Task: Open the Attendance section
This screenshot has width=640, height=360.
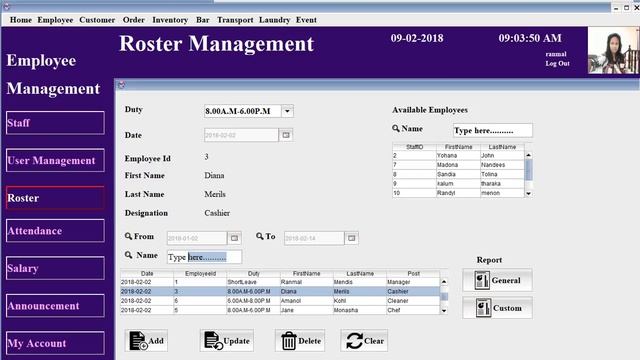Action: pos(55,231)
